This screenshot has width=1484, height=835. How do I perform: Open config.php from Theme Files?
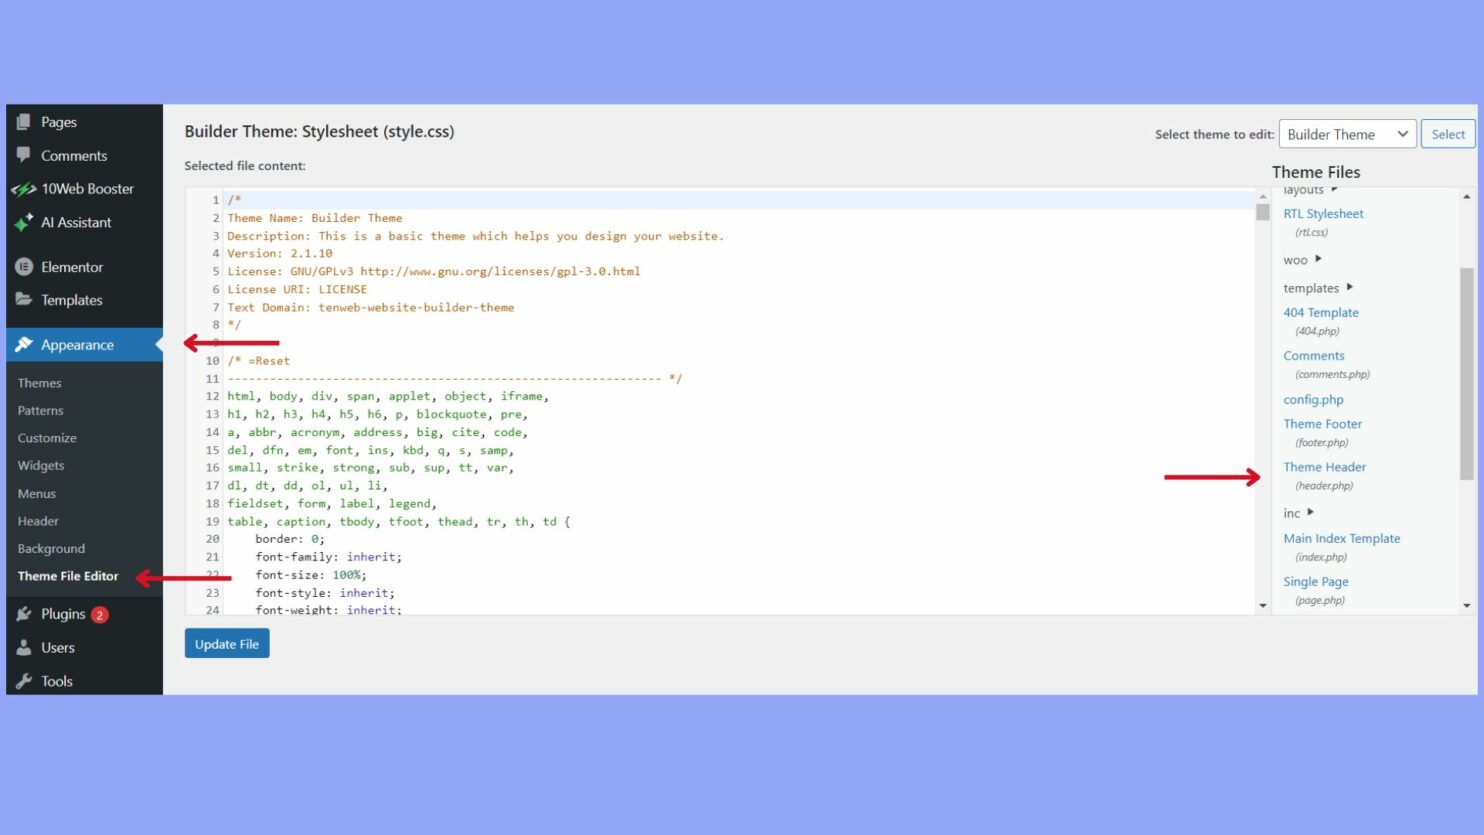point(1313,399)
